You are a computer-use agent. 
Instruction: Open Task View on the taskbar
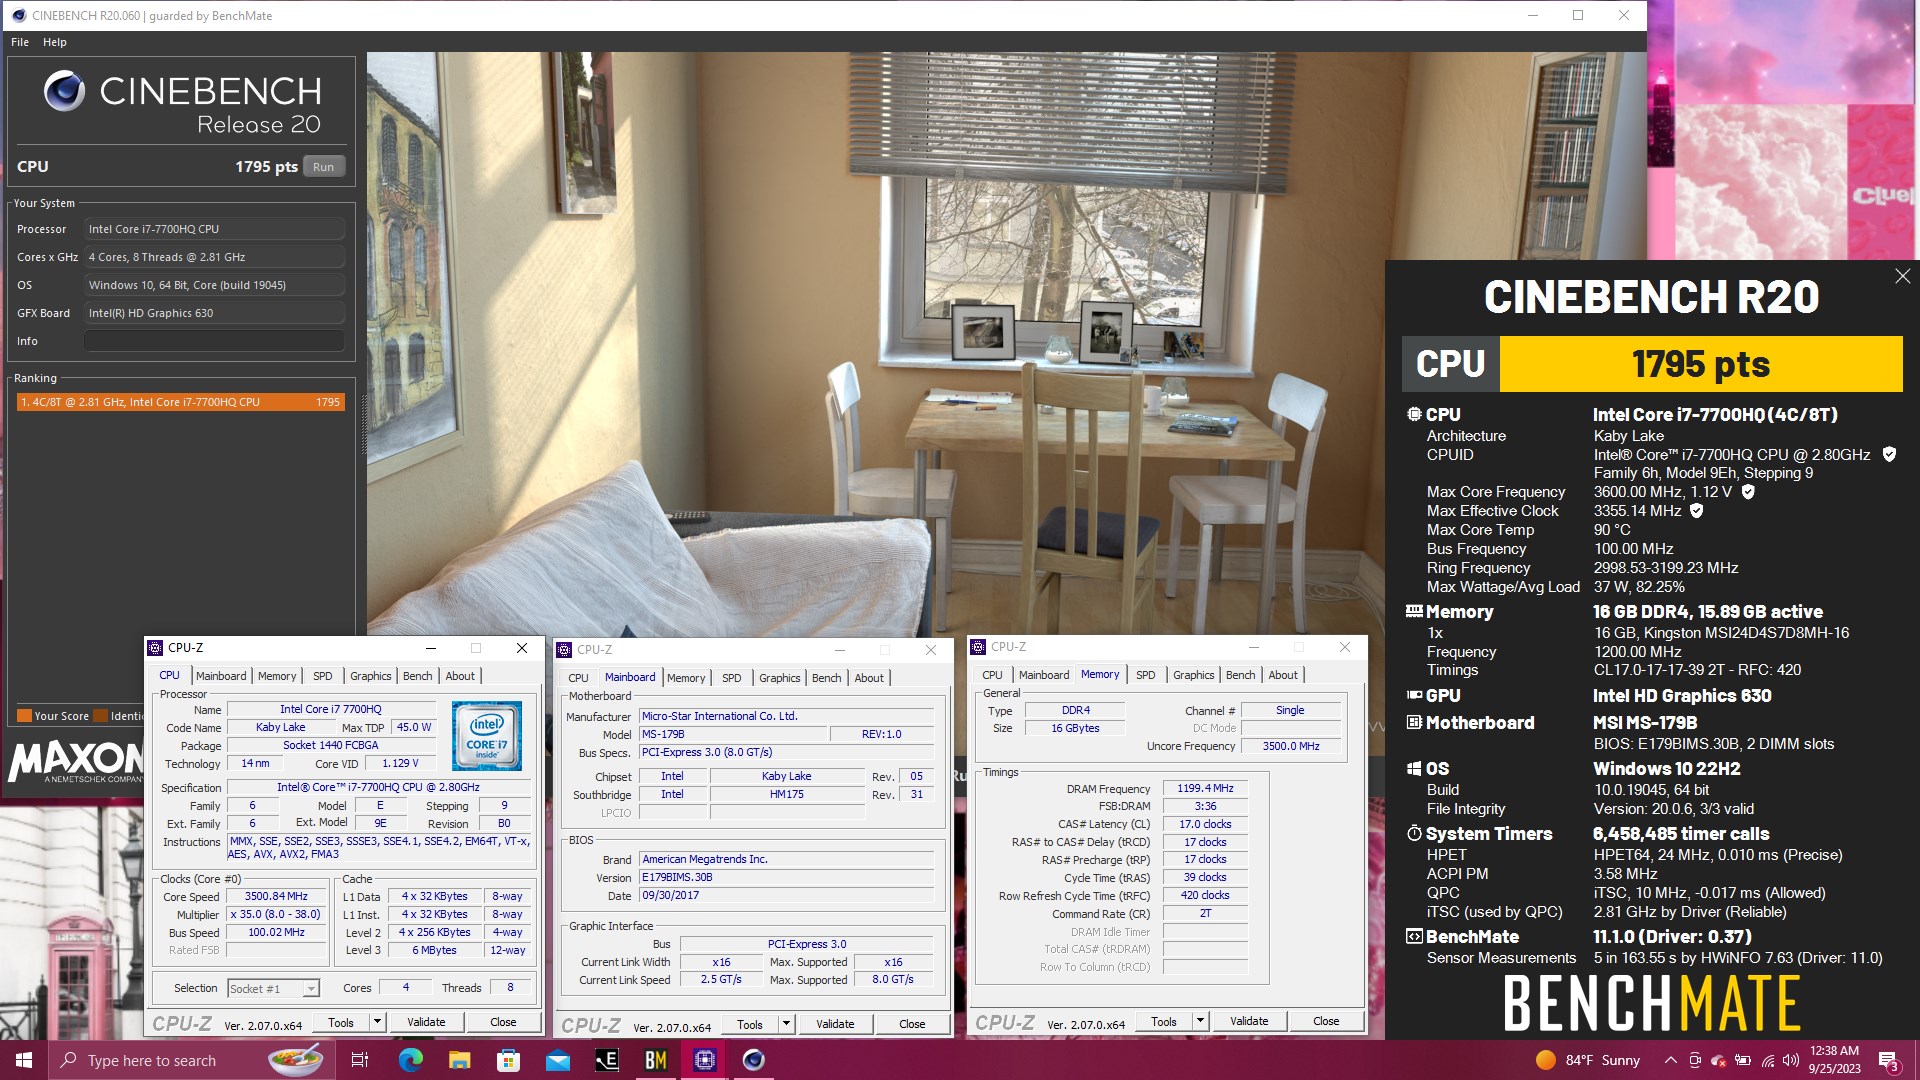coord(360,1060)
